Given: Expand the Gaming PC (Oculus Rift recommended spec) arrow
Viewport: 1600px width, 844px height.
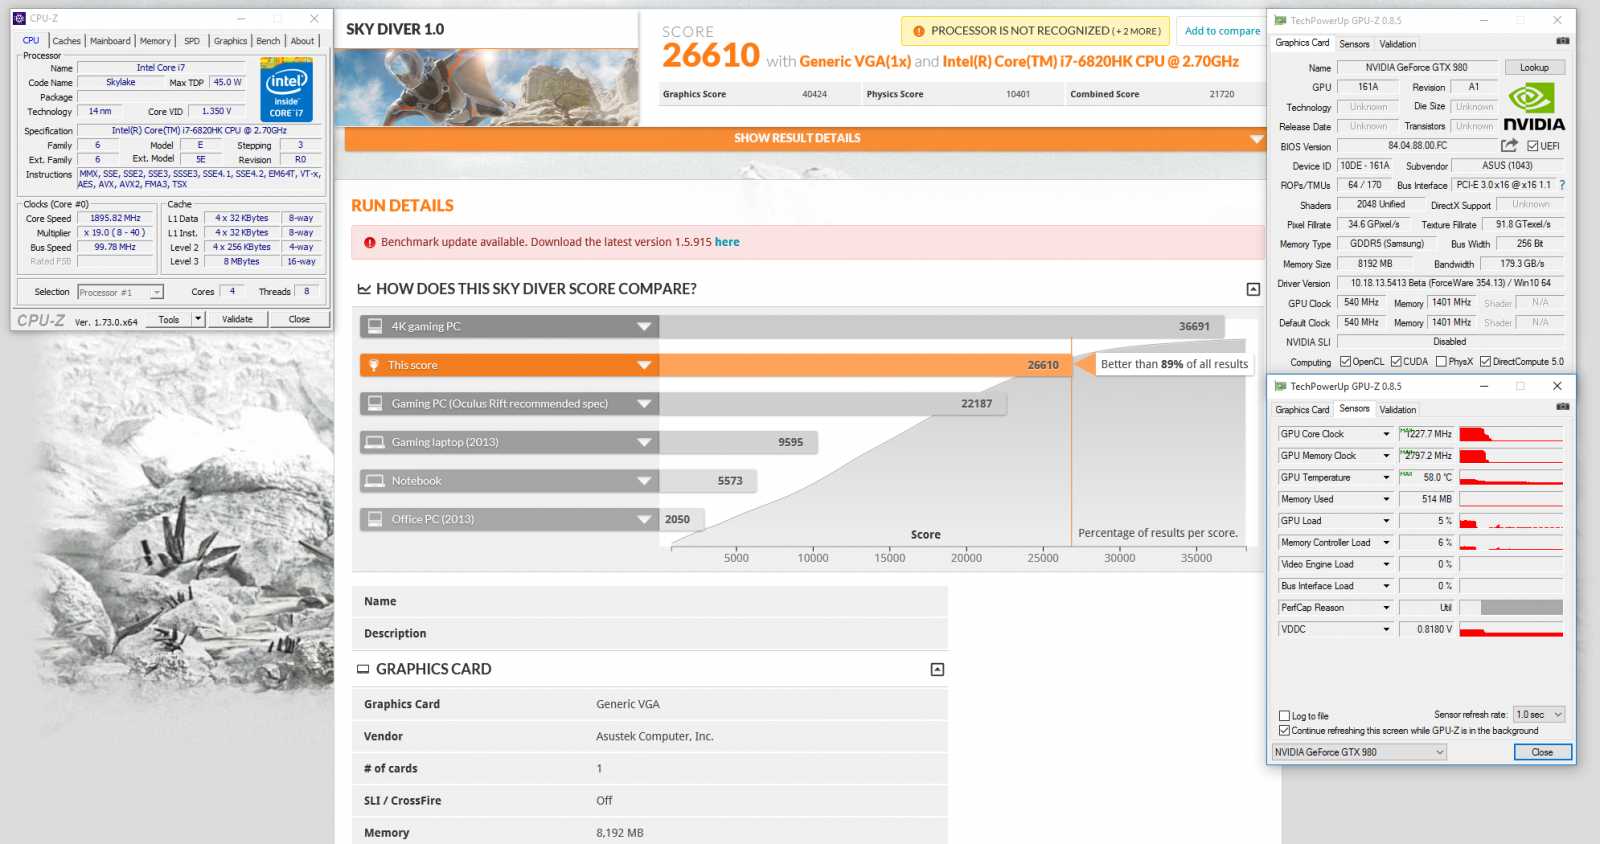Looking at the screenshot, I should [x=644, y=404].
